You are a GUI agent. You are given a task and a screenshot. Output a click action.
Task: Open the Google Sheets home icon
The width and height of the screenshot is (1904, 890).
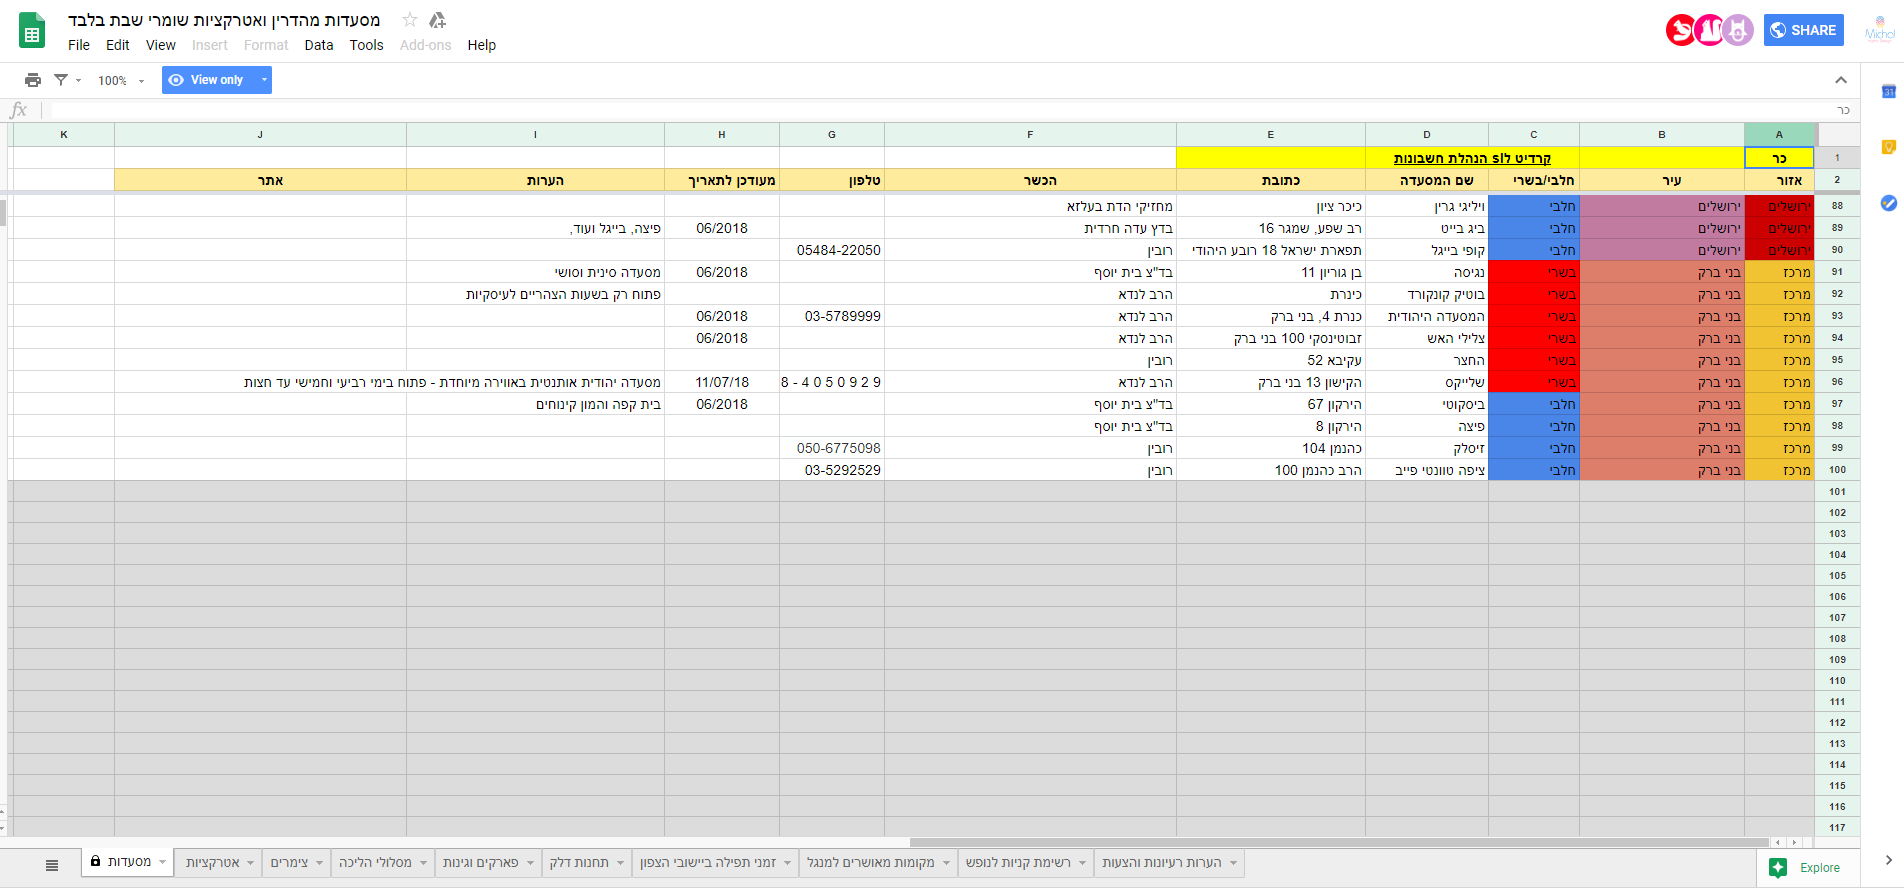[32, 31]
